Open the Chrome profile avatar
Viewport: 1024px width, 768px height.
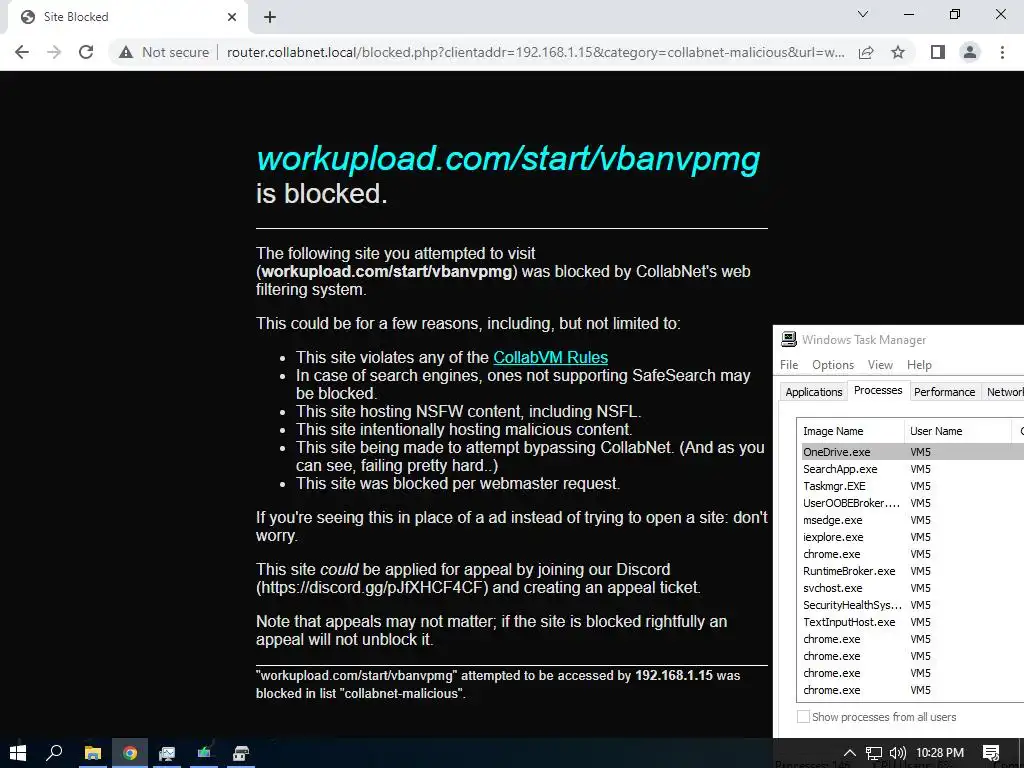point(970,52)
